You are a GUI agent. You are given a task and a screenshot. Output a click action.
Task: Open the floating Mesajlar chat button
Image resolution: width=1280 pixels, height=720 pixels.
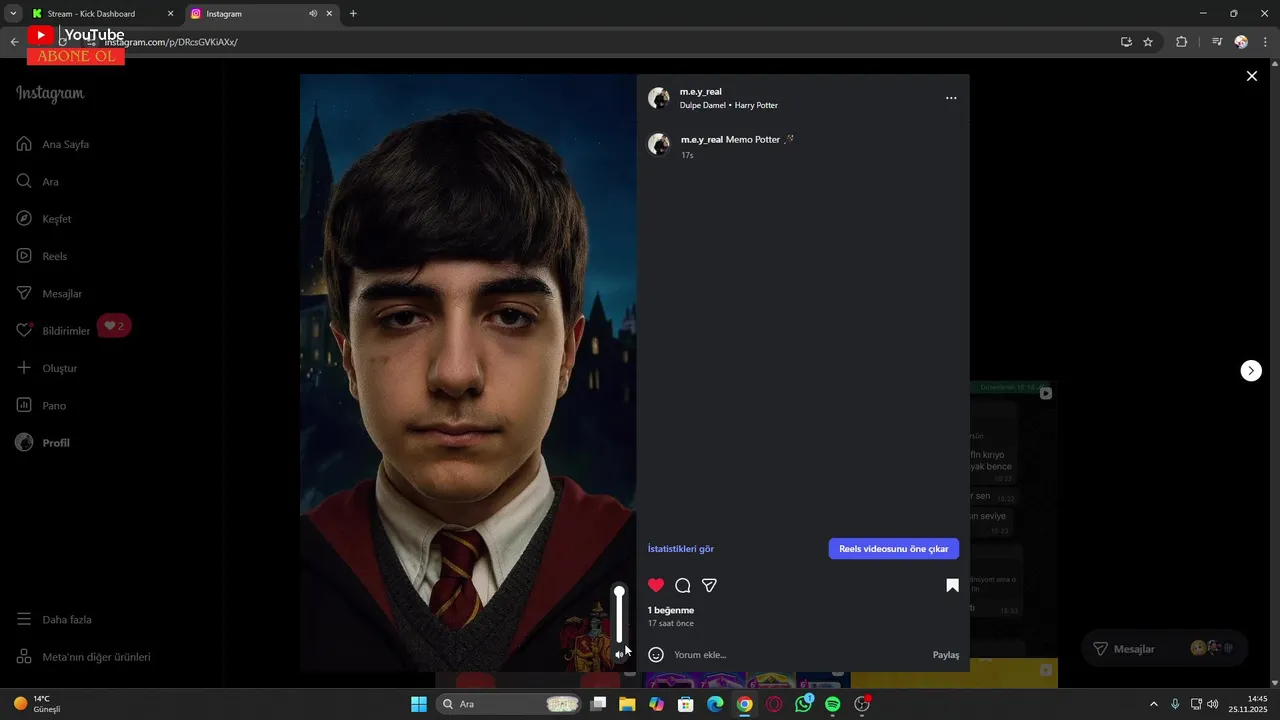coord(1165,649)
